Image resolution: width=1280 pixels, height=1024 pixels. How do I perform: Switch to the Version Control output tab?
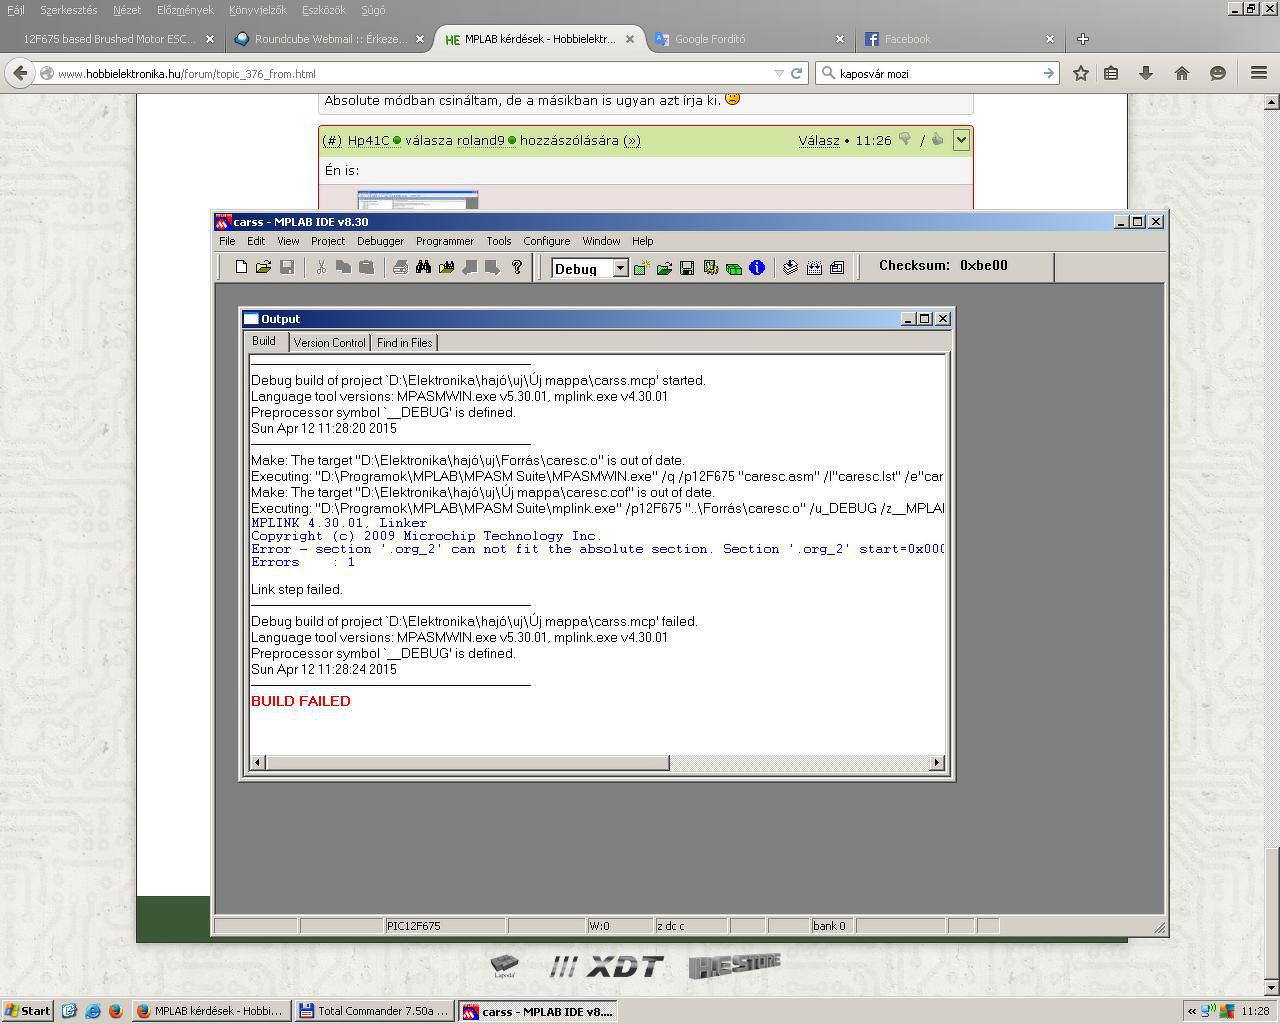pos(330,343)
